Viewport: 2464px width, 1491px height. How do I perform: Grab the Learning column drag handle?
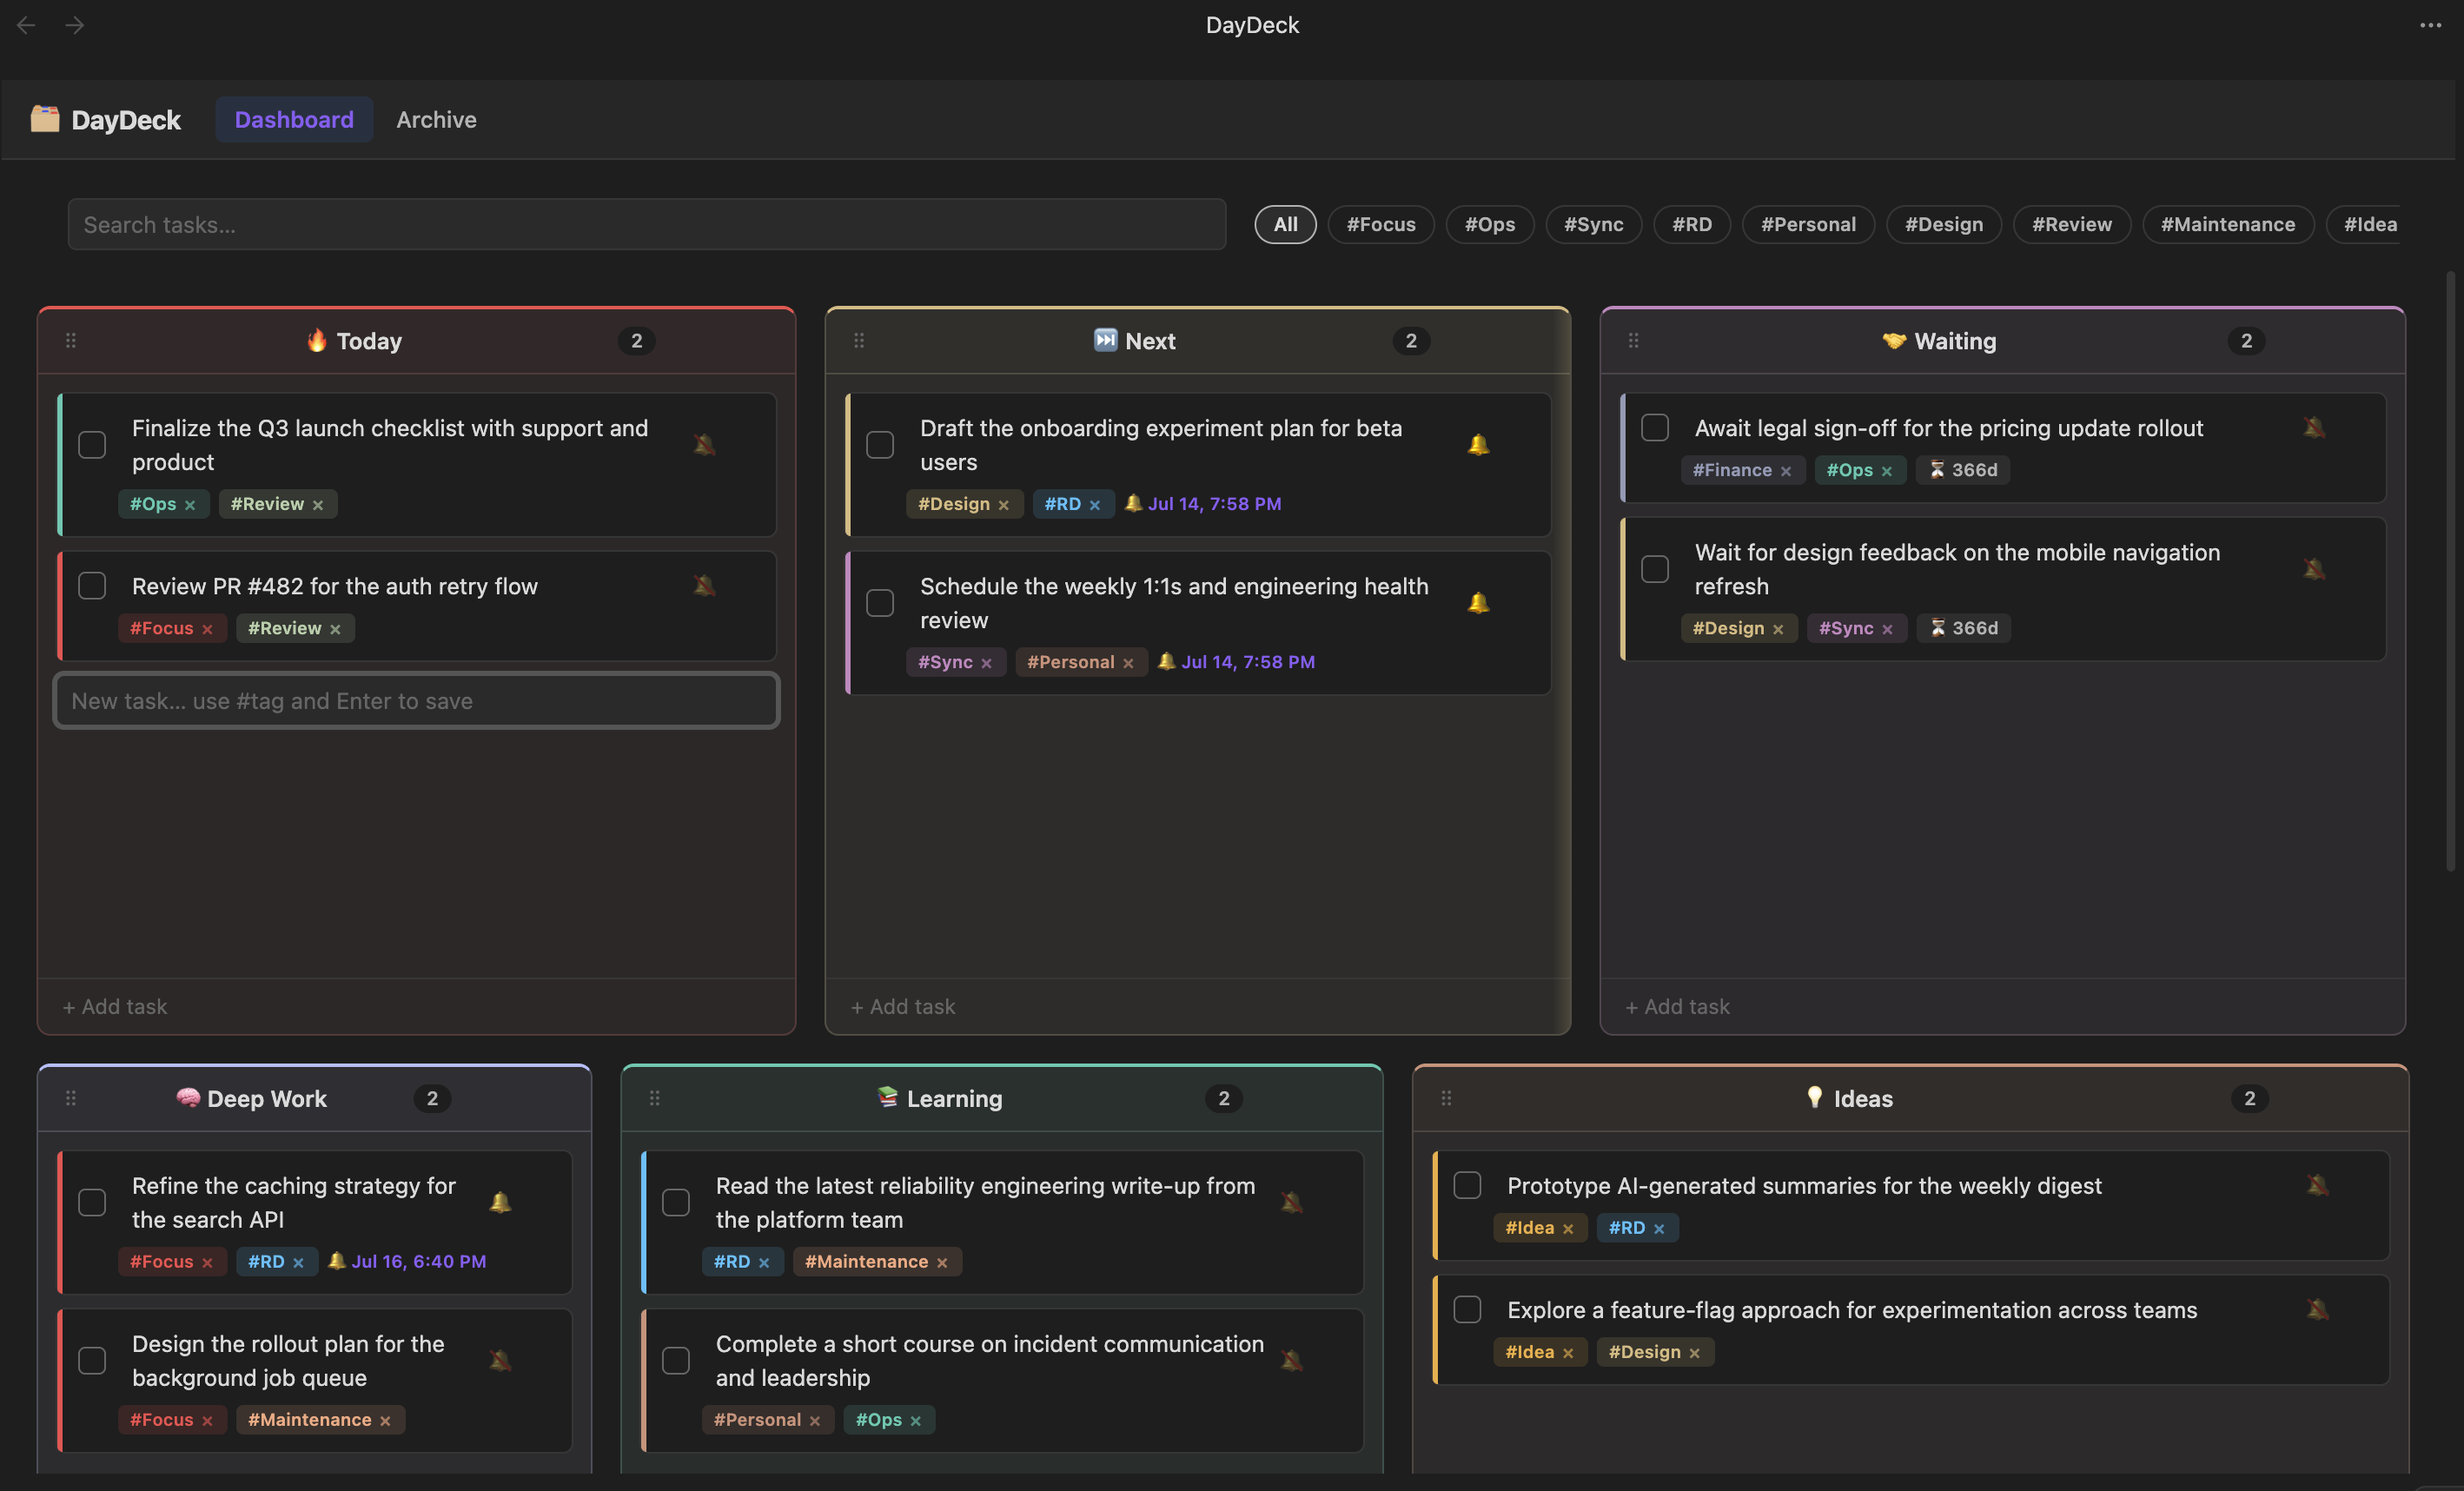(x=655, y=1098)
